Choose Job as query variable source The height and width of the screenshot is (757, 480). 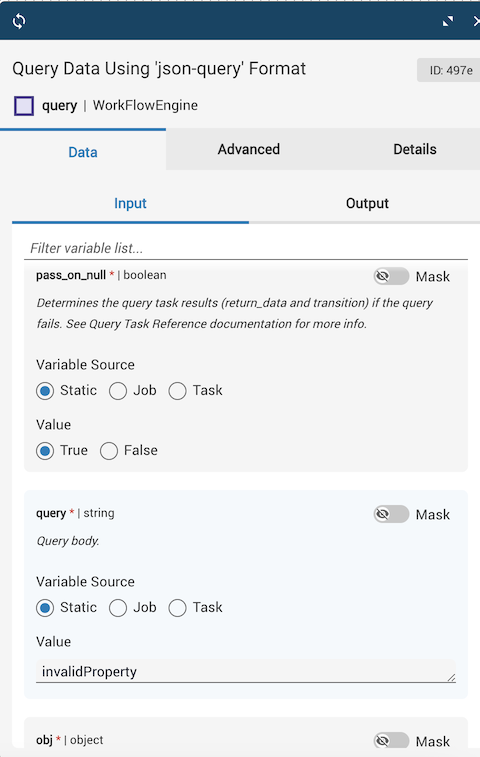[x=118, y=608]
